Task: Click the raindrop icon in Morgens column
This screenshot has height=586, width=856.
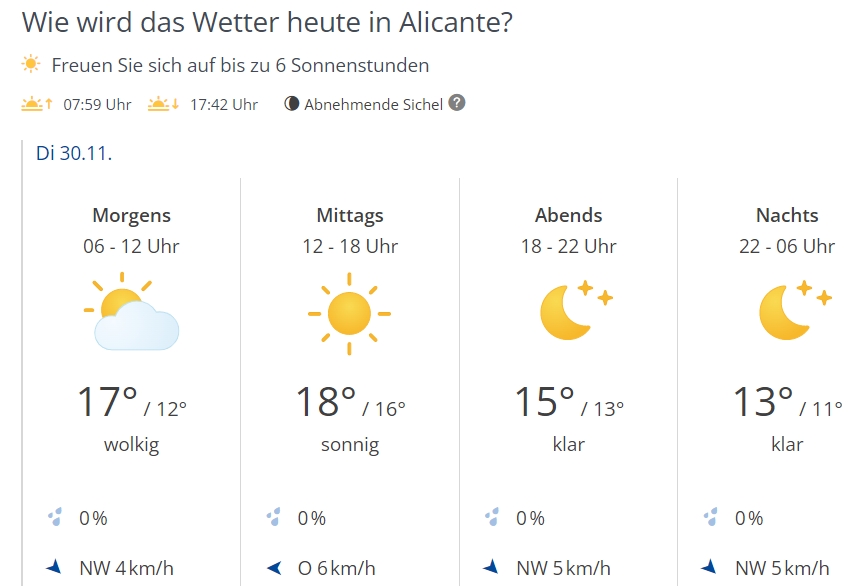Action: point(55,518)
